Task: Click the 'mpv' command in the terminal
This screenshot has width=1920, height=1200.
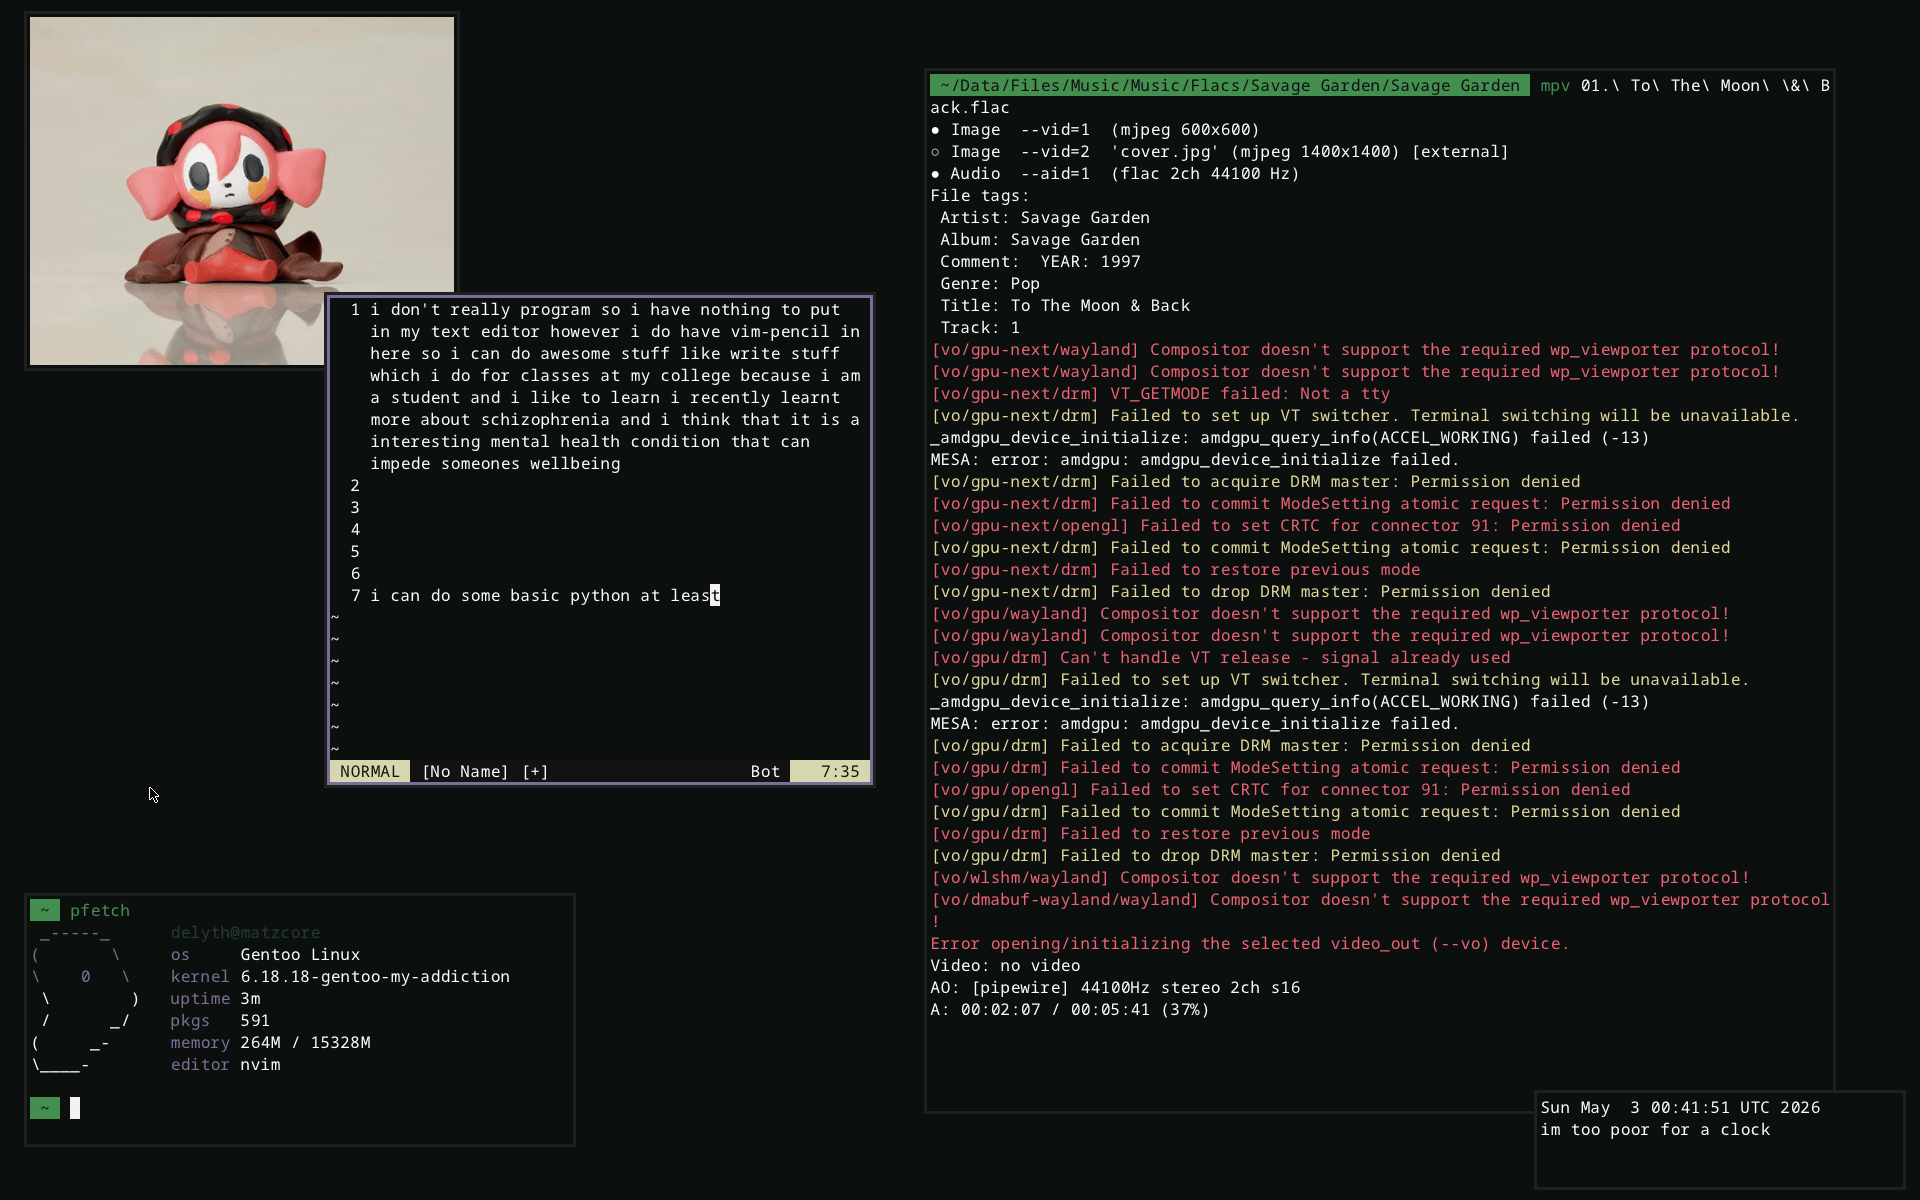Action: [1555, 85]
